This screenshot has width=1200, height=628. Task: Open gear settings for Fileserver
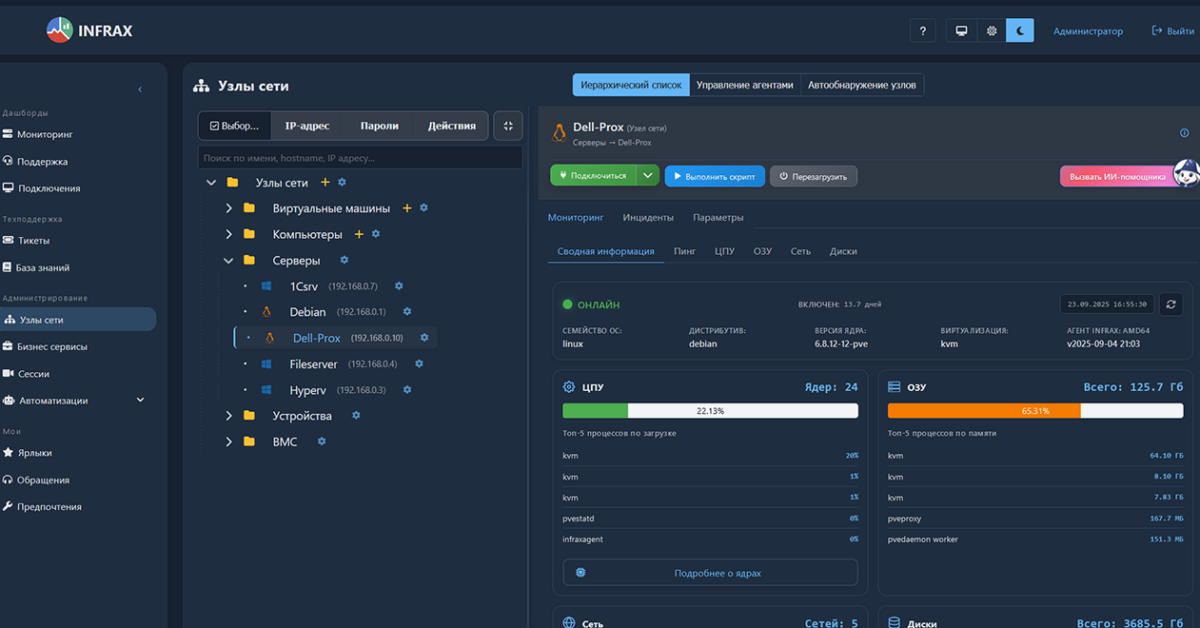tap(419, 364)
